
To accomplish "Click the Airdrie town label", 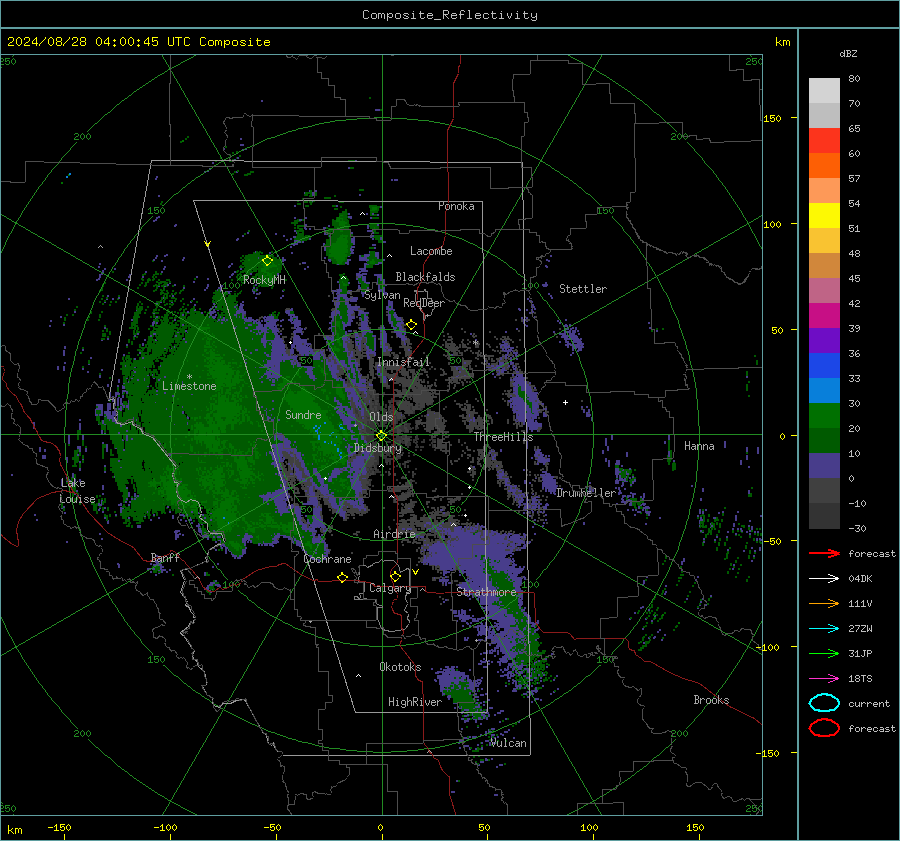I will pos(394,534).
